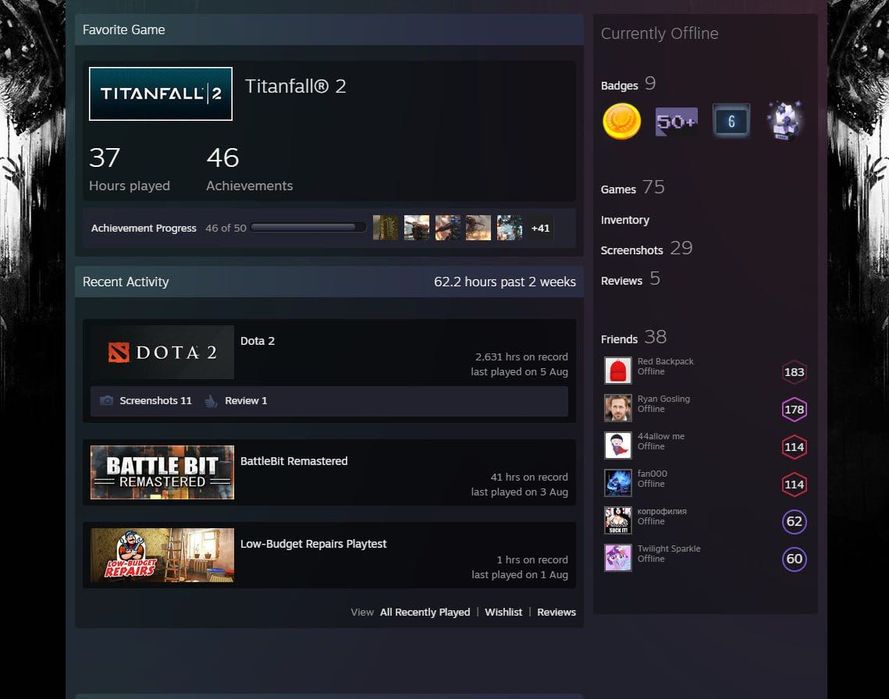889x699 pixels.
Task: Click level 183 badge of Red Backpack
Action: tap(794, 372)
